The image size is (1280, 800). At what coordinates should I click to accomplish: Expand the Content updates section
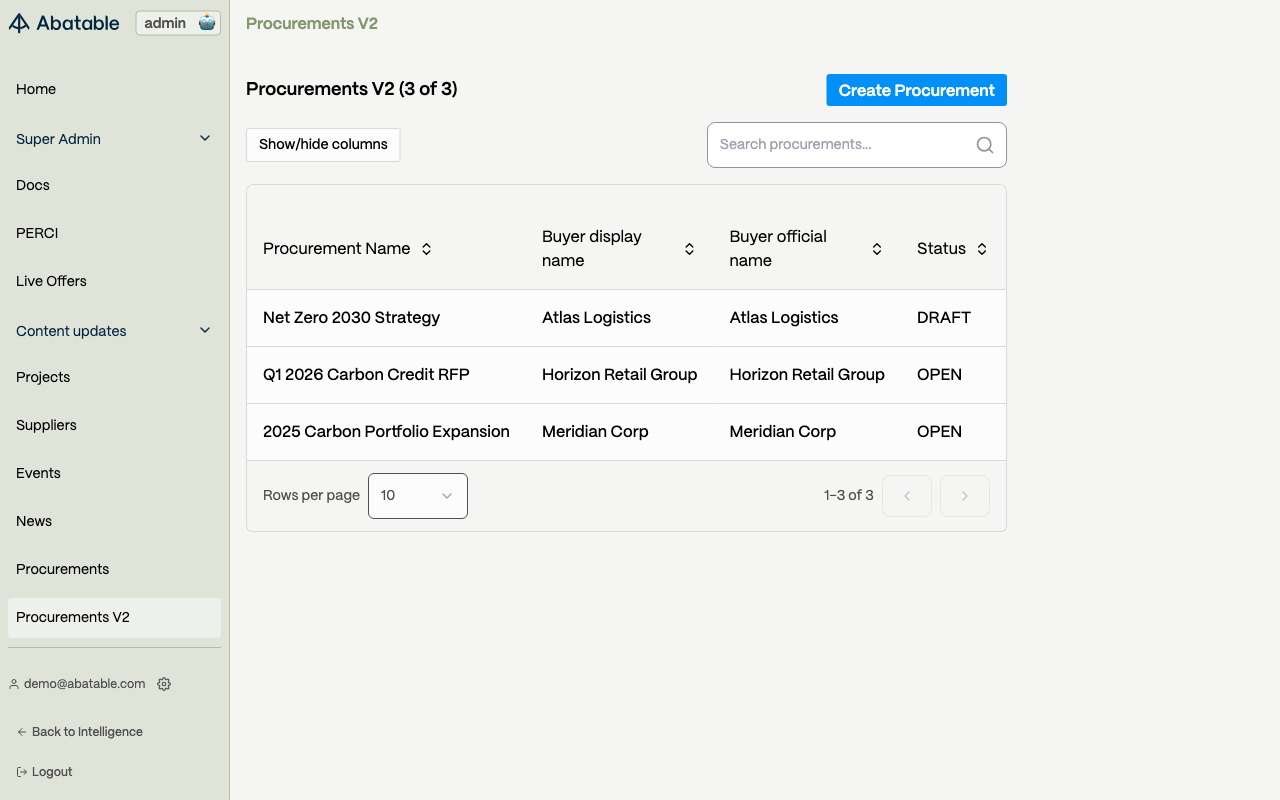pyautogui.click(x=114, y=331)
